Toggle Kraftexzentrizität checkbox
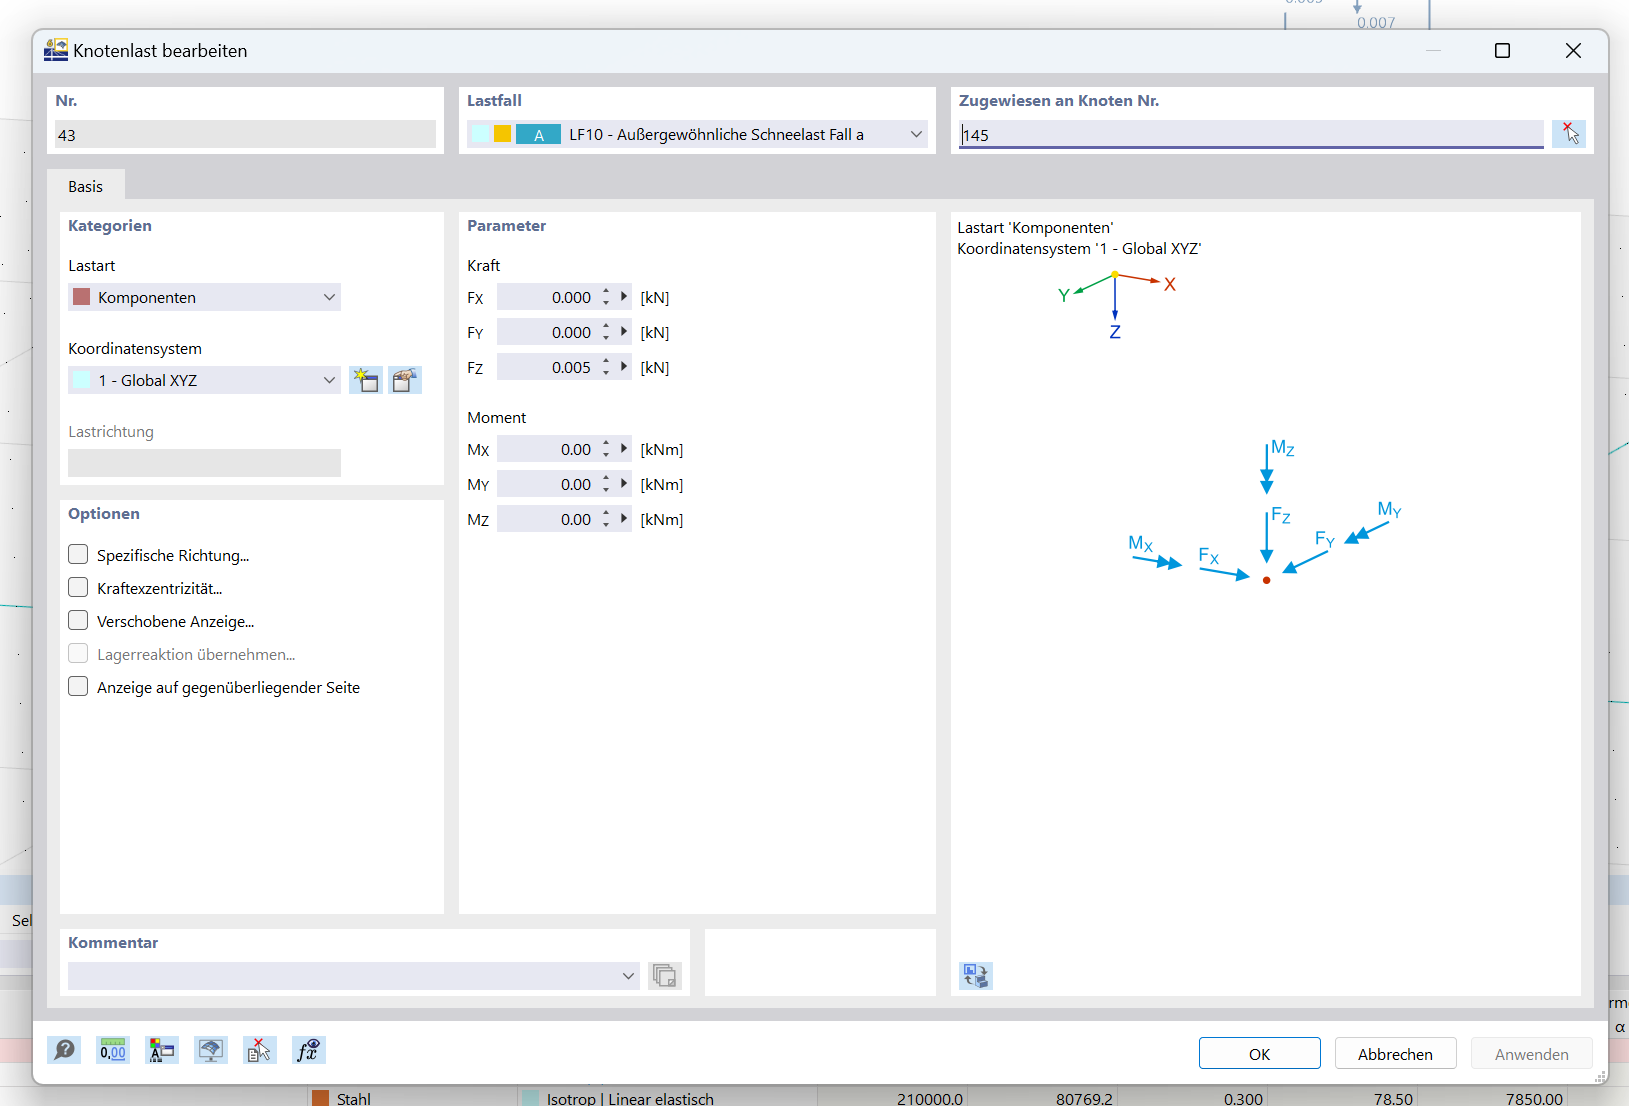The image size is (1629, 1106). [78, 587]
